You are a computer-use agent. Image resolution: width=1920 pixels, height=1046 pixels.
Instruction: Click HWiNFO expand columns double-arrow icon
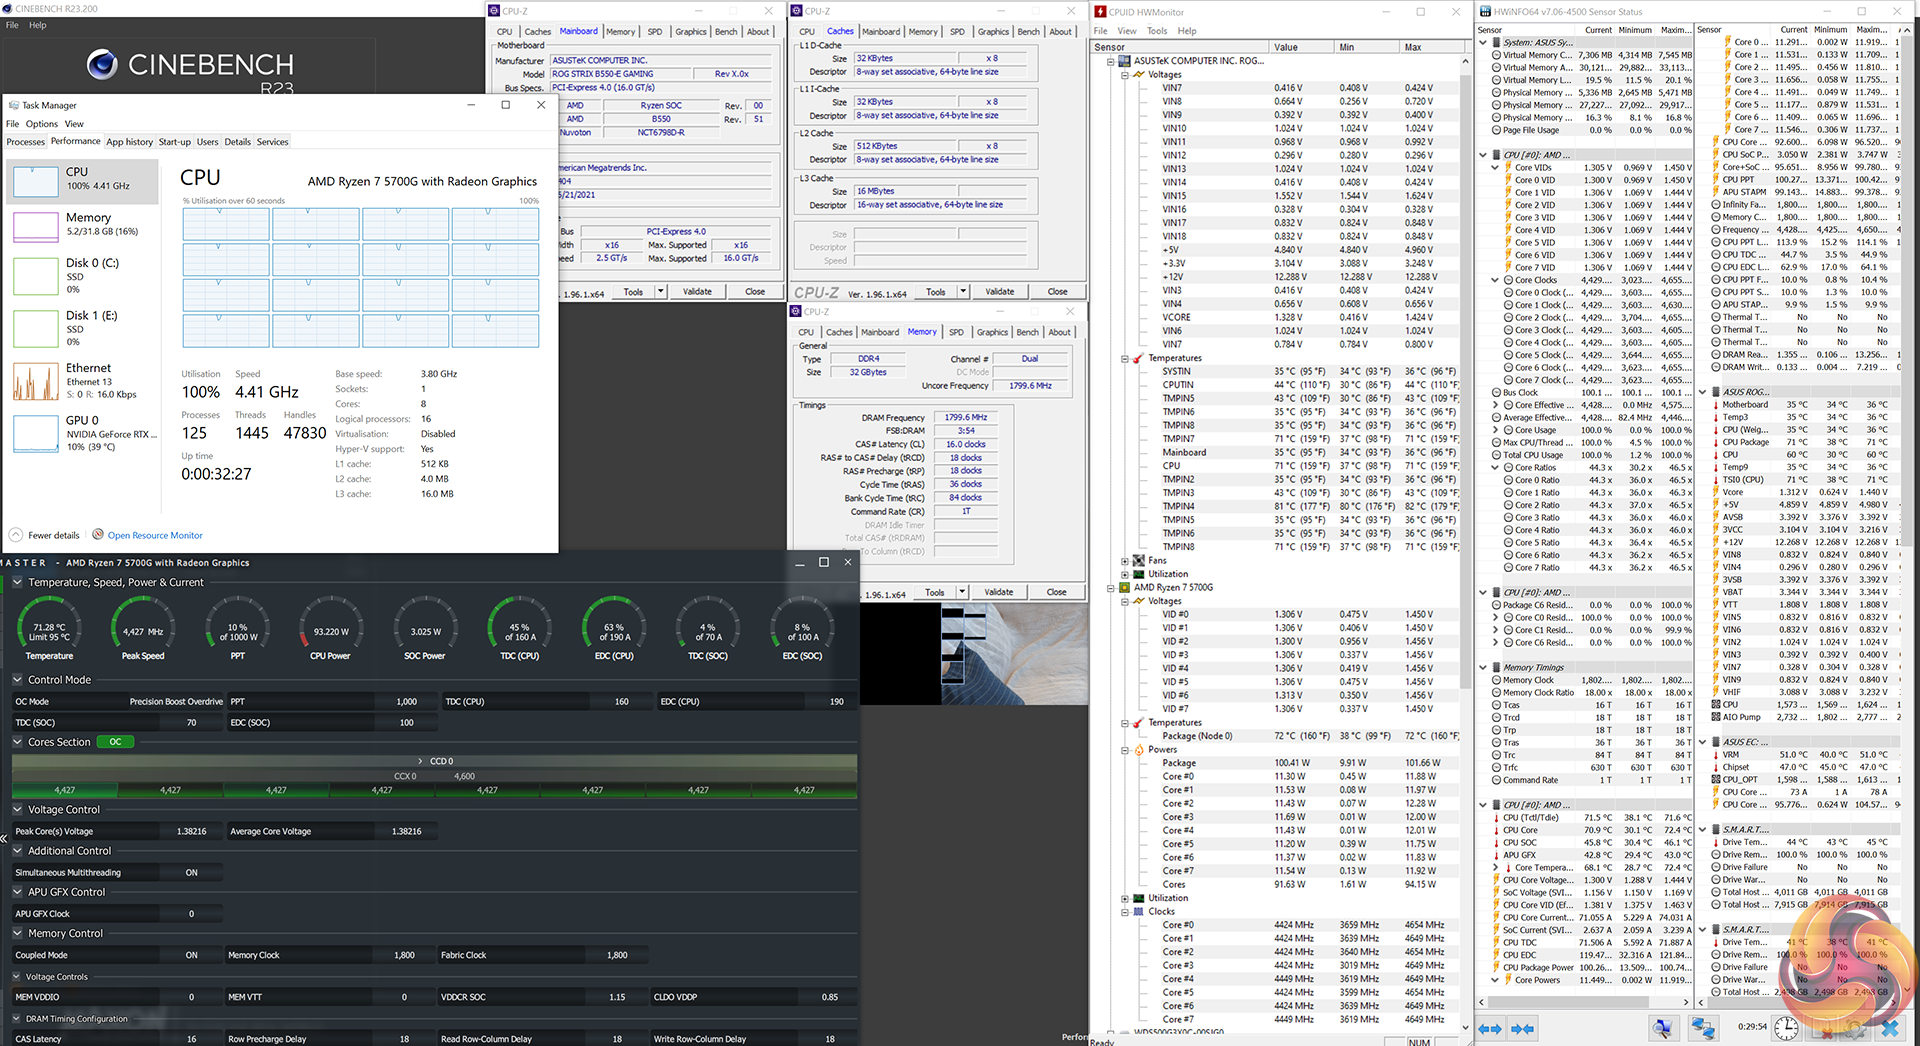[1490, 1028]
